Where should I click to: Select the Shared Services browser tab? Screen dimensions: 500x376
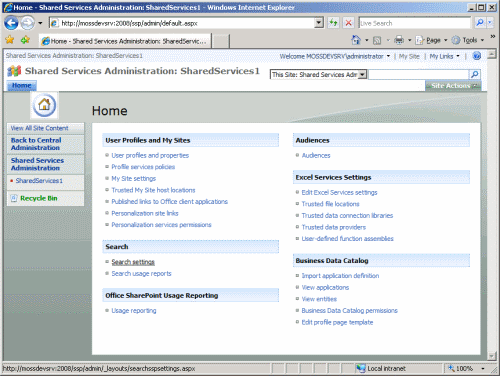point(125,41)
